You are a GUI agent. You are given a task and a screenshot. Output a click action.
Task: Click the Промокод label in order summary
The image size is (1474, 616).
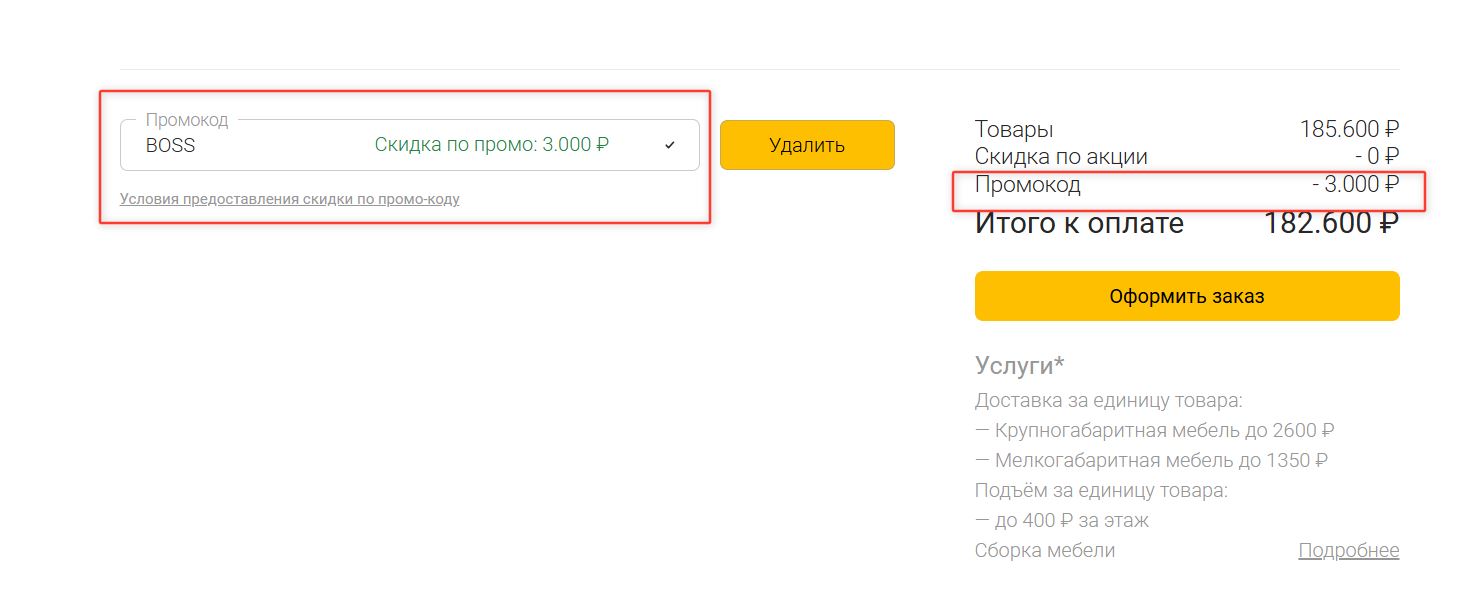[x=1027, y=185]
